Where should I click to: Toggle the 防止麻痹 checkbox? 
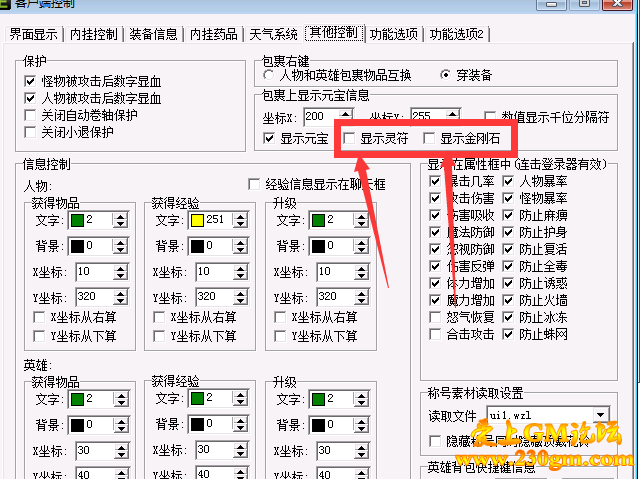pos(508,215)
